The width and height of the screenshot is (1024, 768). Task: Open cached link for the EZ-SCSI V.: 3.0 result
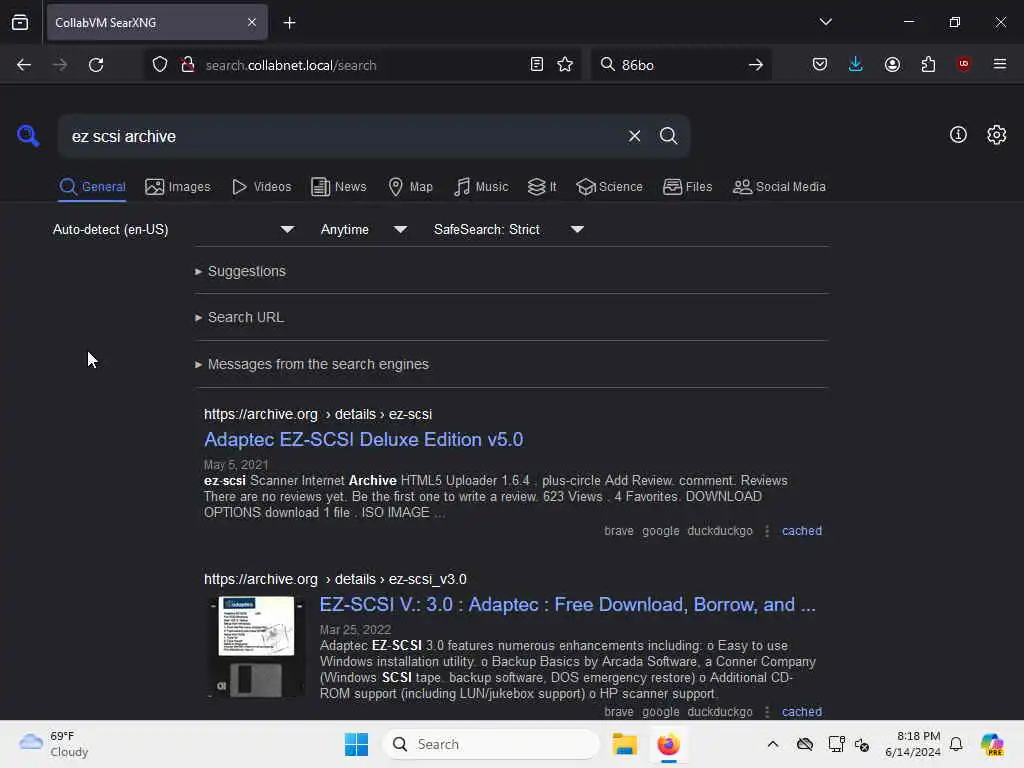[801, 712]
